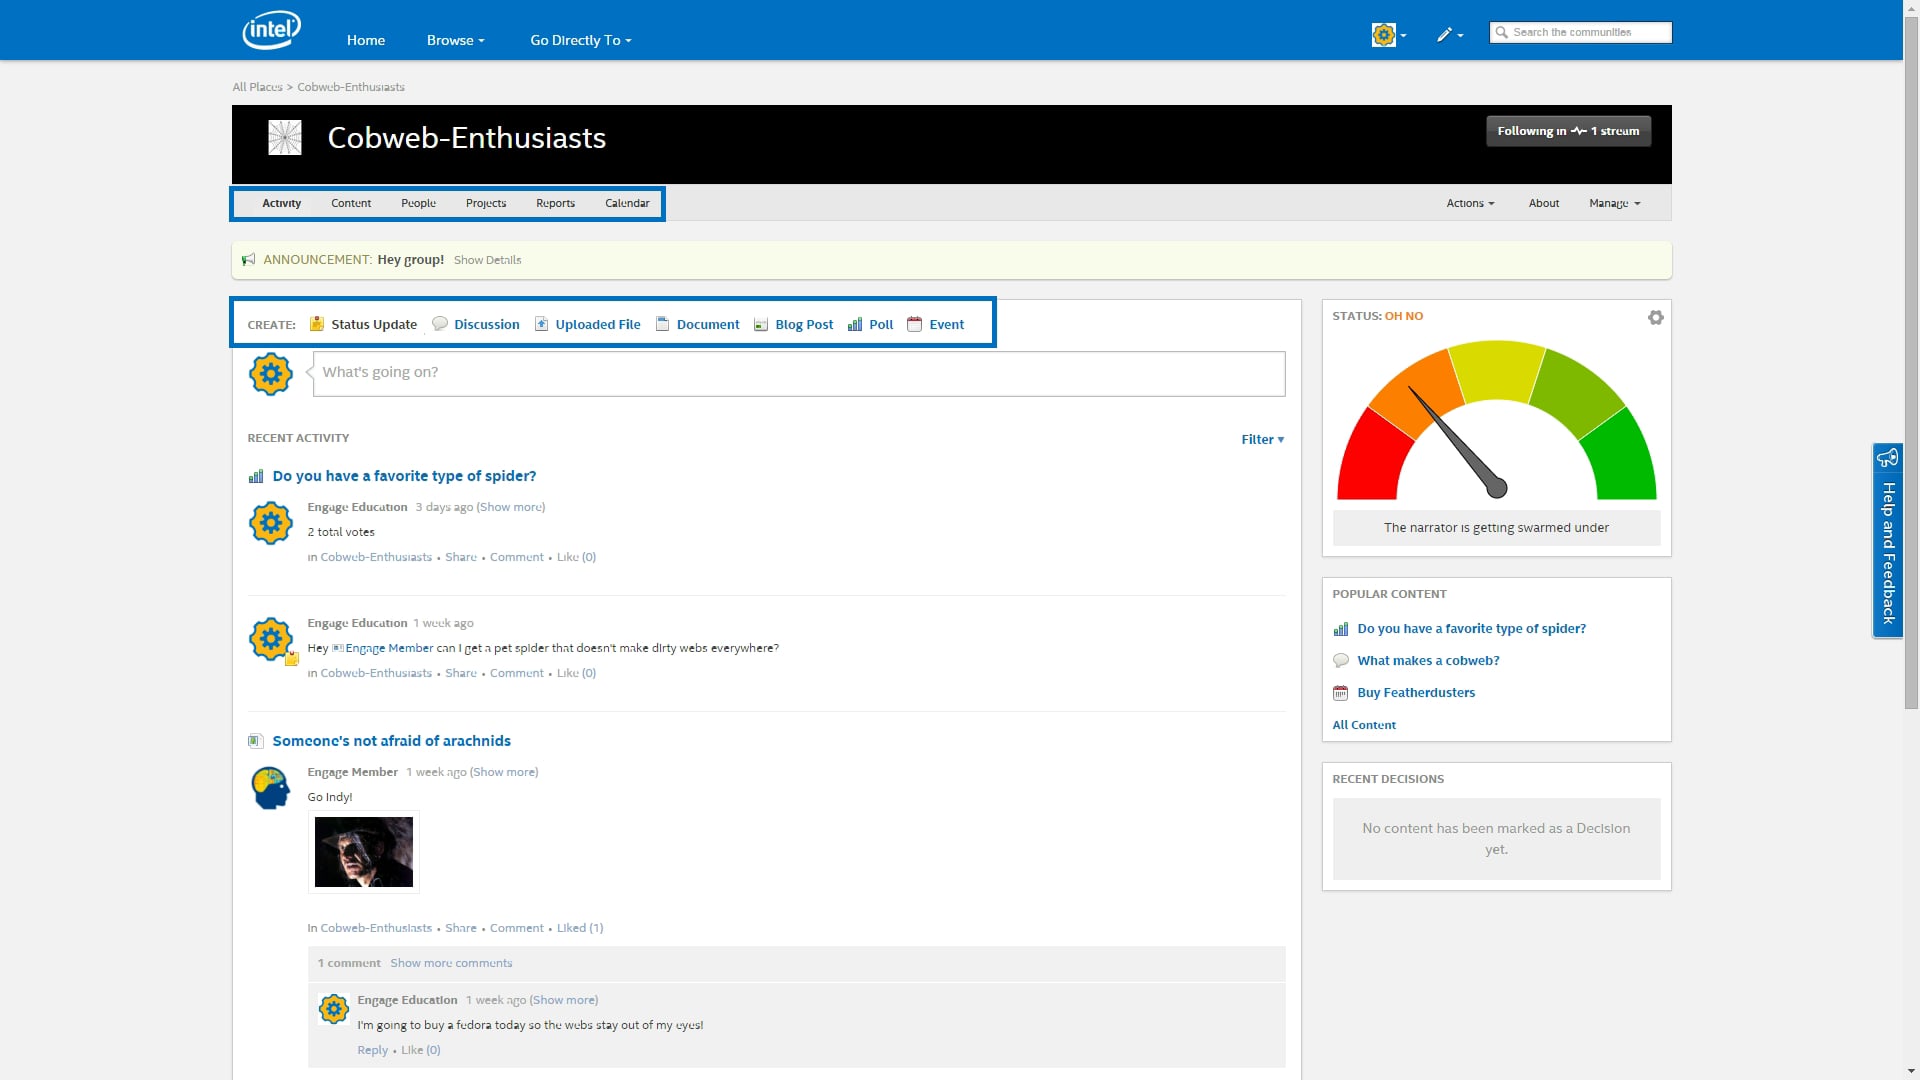Go to Home in the top navigation
Image resolution: width=1920 pixels, height=1080 pixels.
[366, 40]
